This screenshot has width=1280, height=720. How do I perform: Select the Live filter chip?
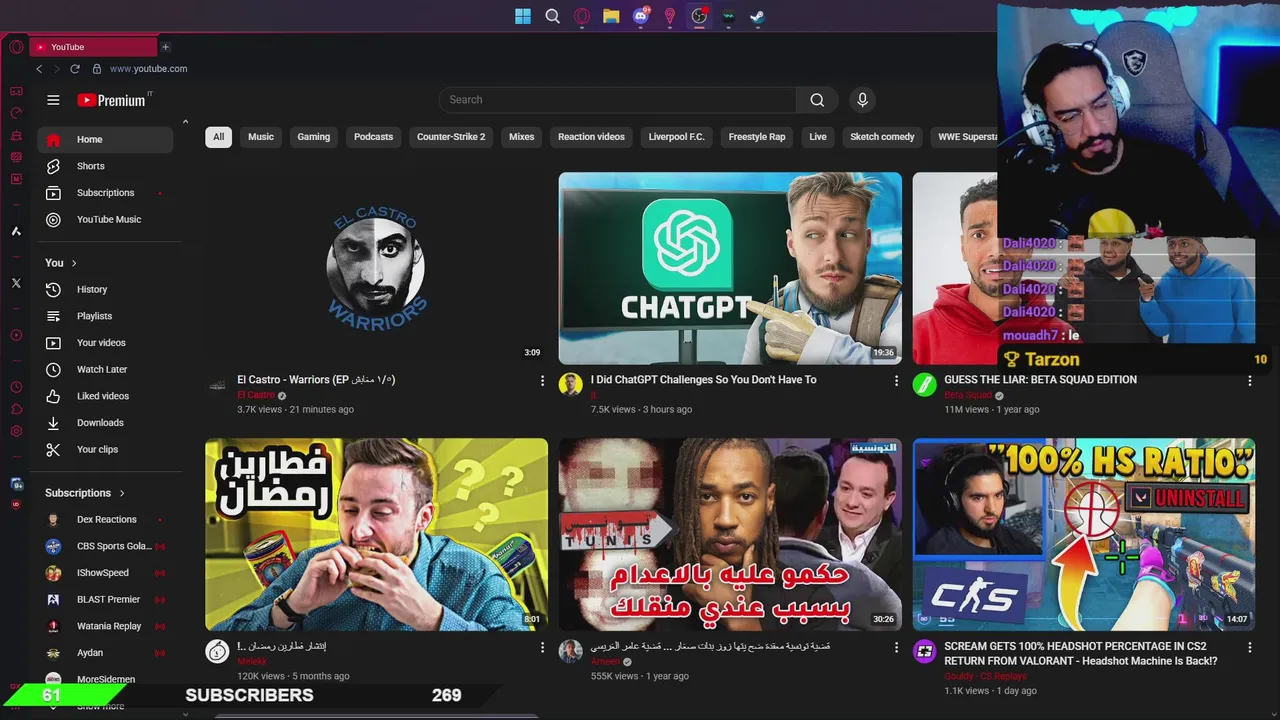coord(818,137)
